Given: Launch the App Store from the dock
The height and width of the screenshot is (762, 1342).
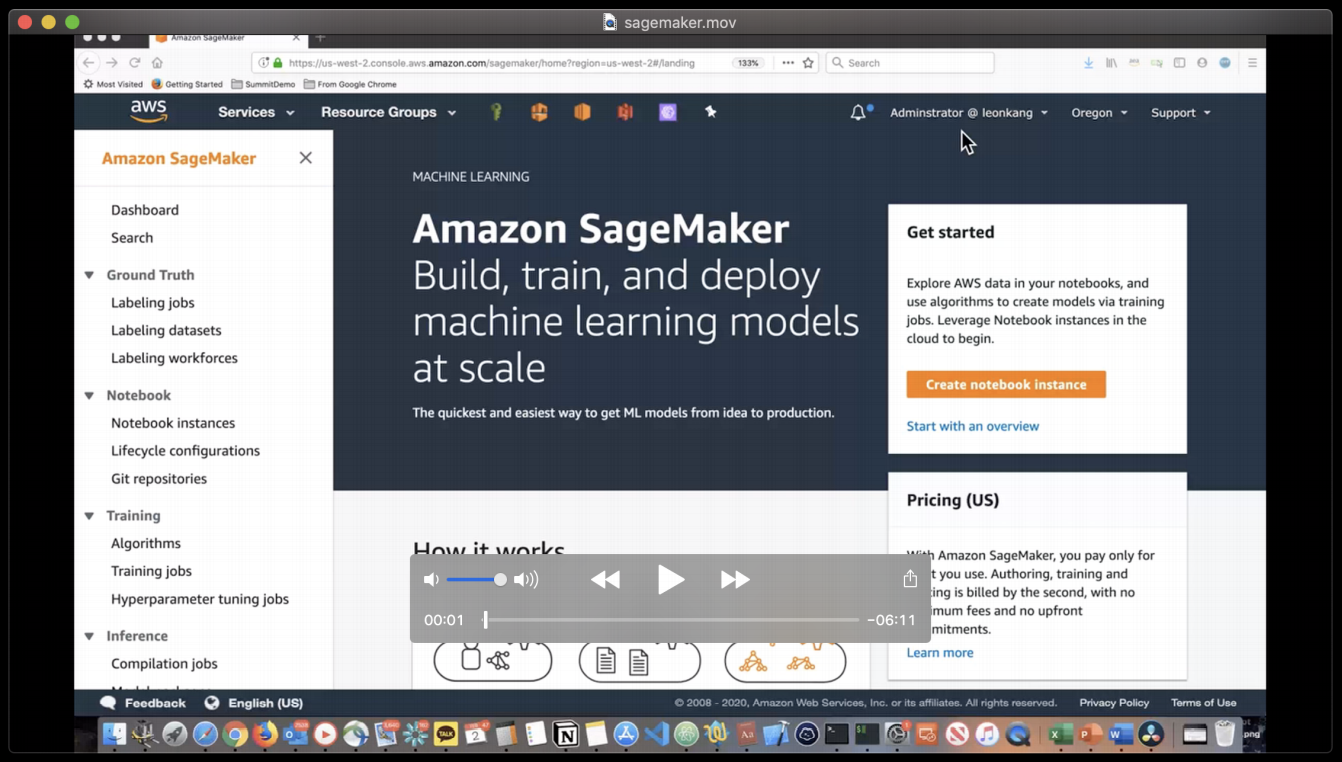Looking at the screenshot, I should [626, 734].
